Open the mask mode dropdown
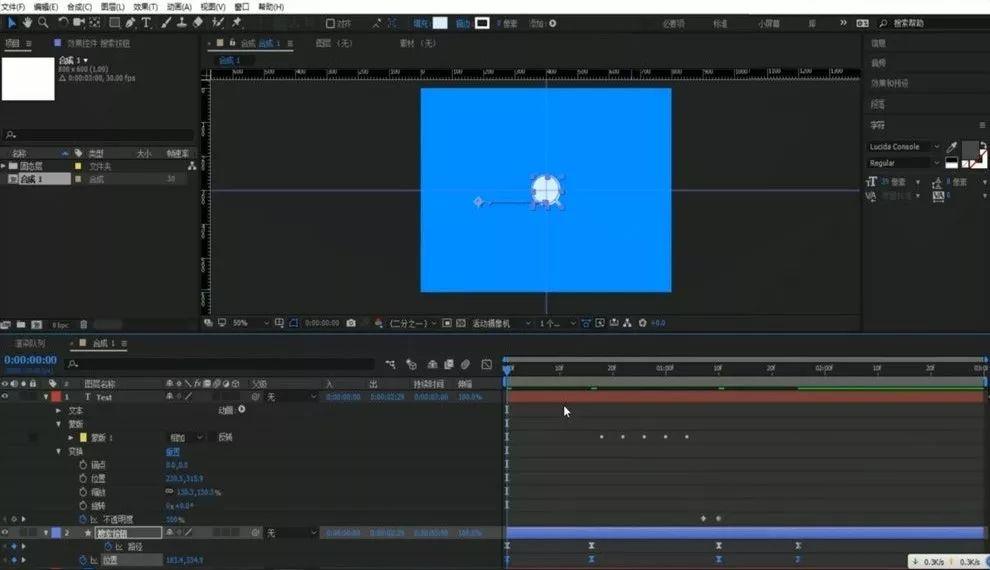 point(186,437)
